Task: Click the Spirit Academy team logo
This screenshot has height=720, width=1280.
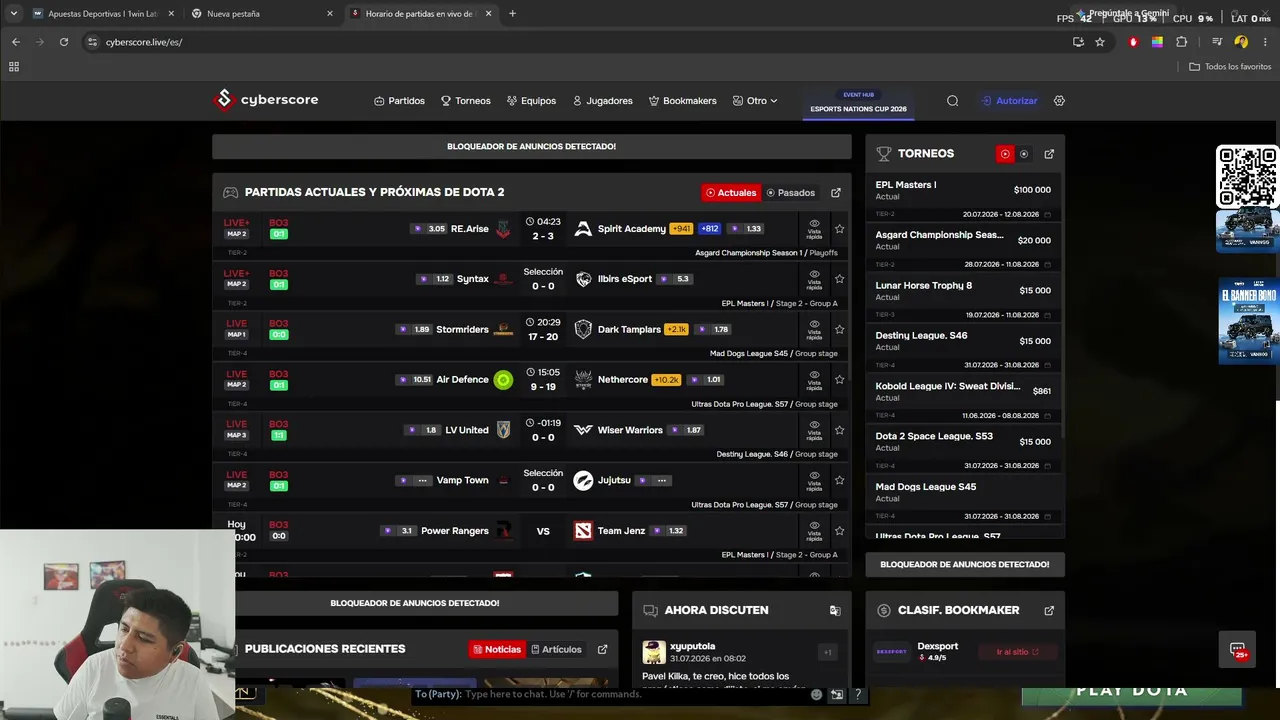Action: 583,229
